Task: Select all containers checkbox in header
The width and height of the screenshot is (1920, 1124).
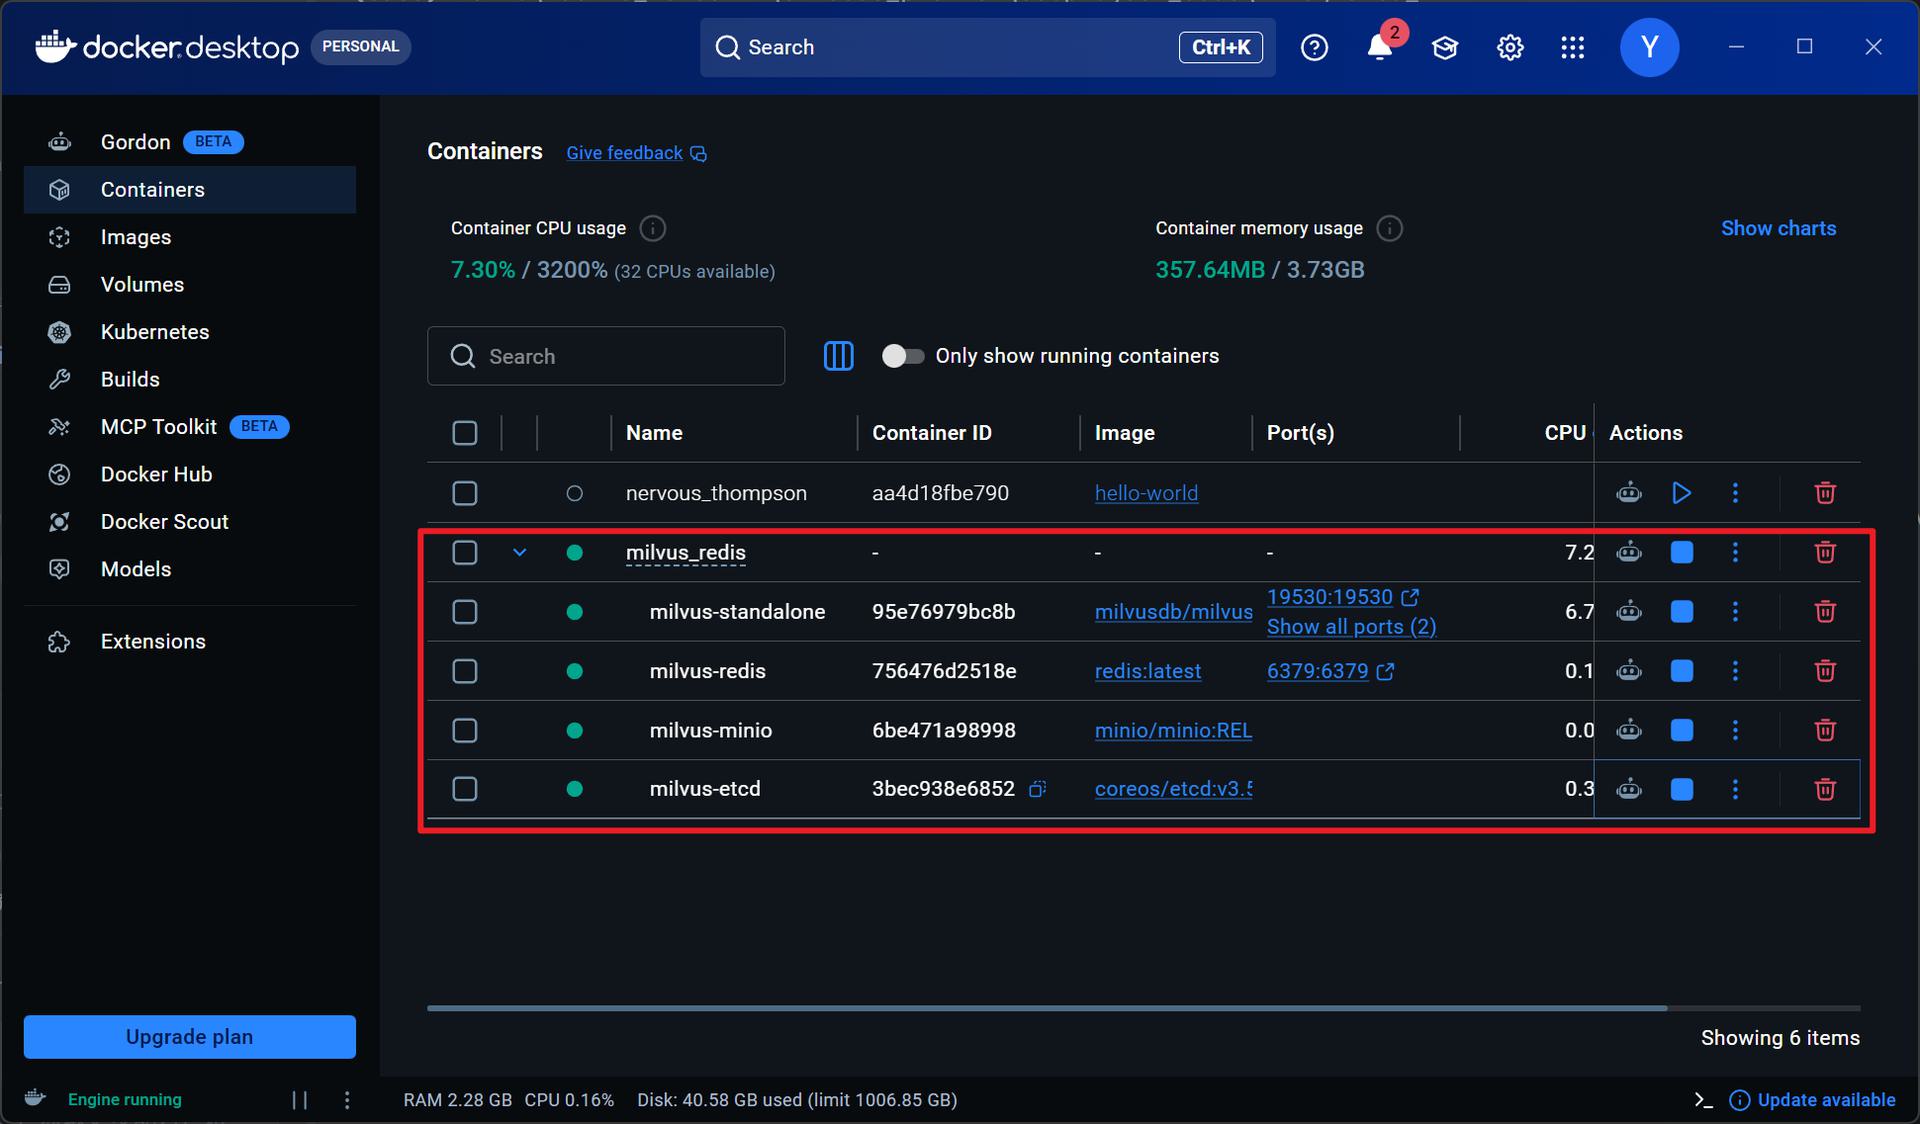Action: (x=465, y=433)
